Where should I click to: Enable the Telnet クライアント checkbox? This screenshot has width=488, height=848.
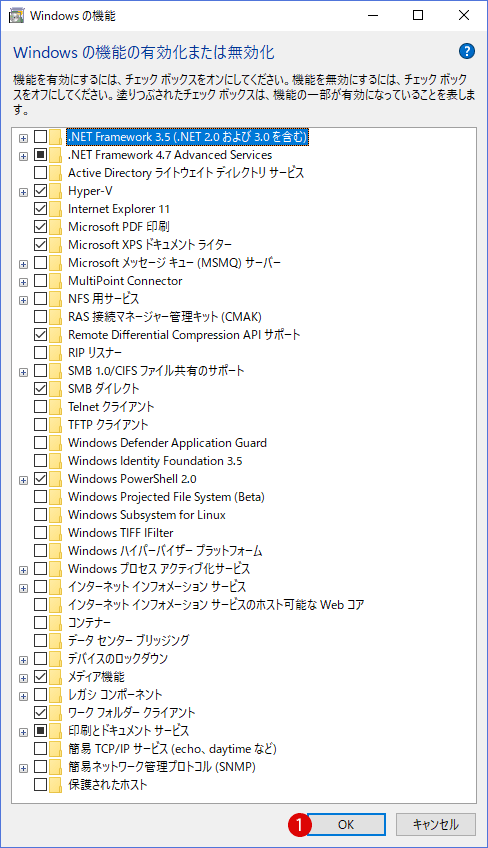tap(40, 406)
